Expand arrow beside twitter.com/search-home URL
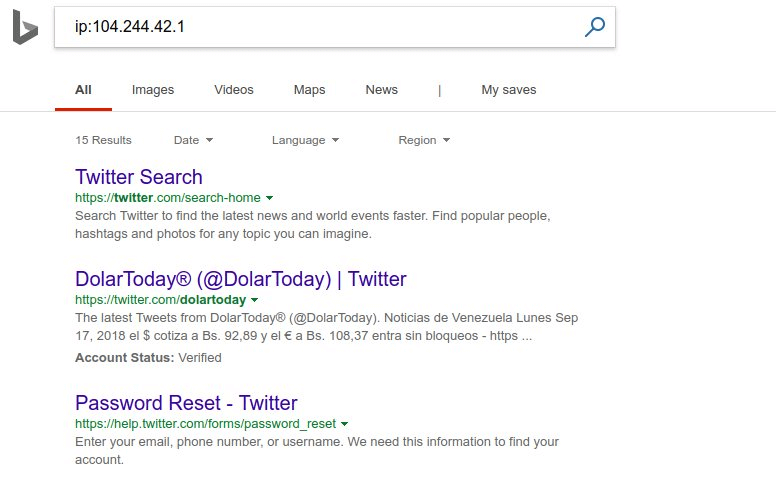 270,198
